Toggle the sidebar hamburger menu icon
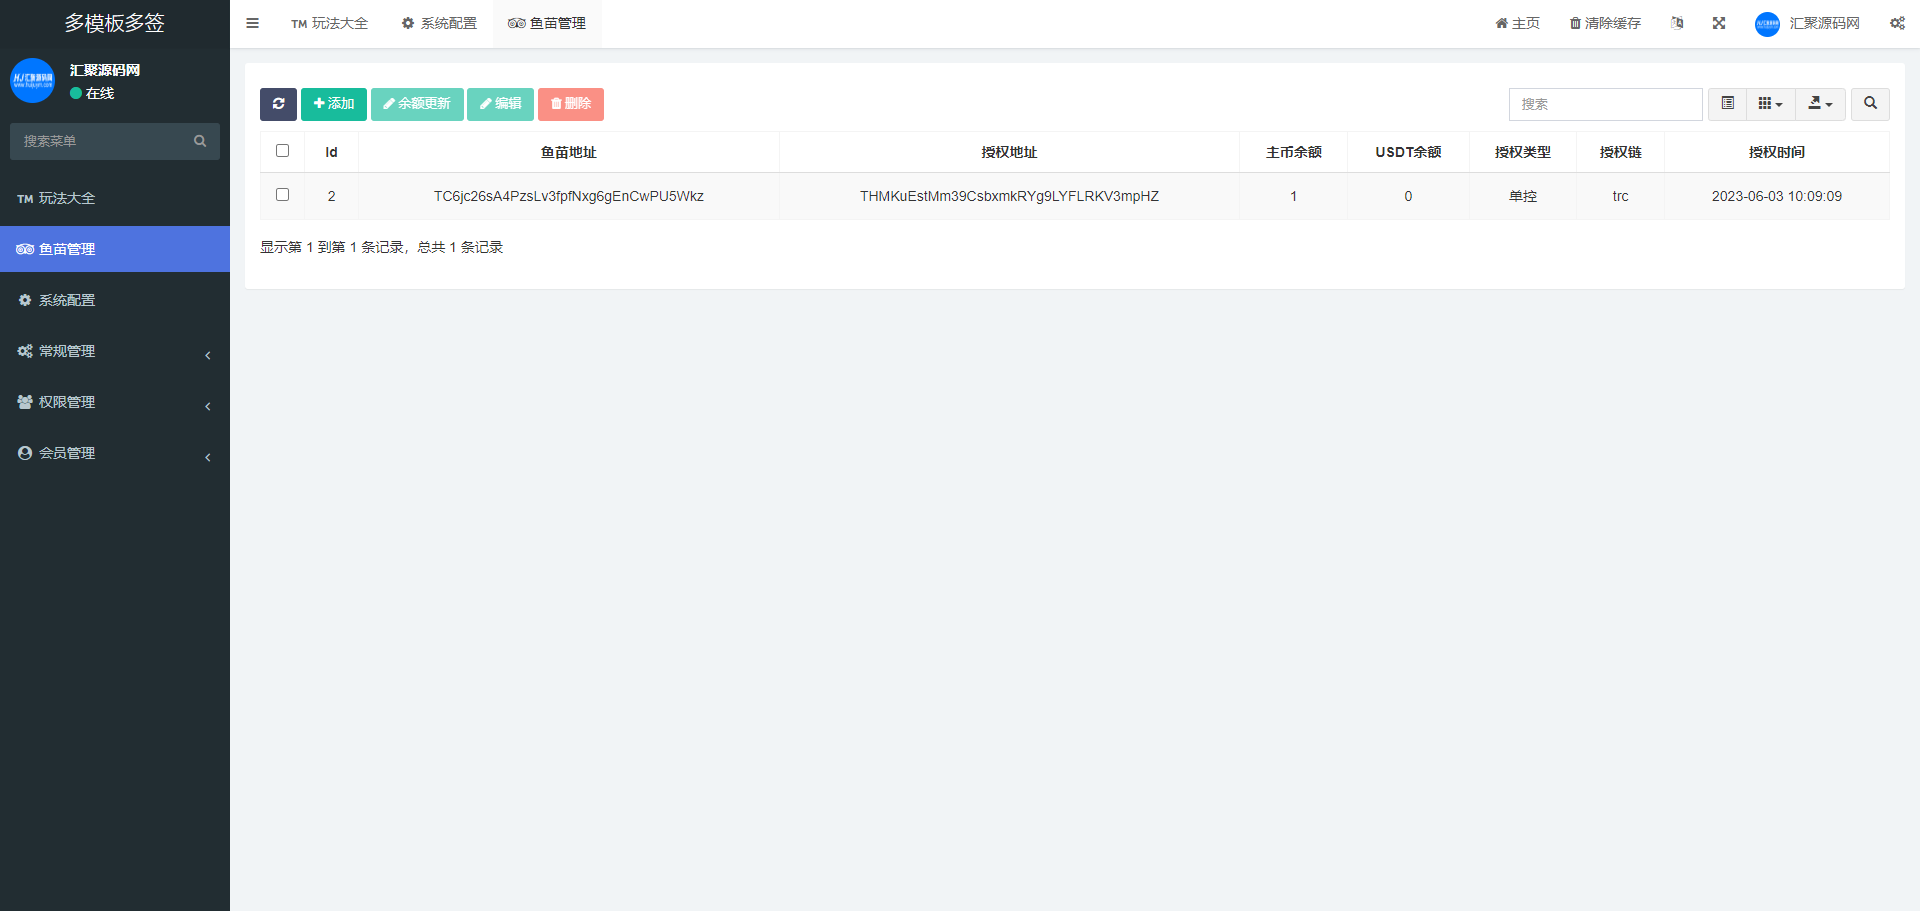The width and height of the screenshot is (1920, 911). [x=253, y=23]
